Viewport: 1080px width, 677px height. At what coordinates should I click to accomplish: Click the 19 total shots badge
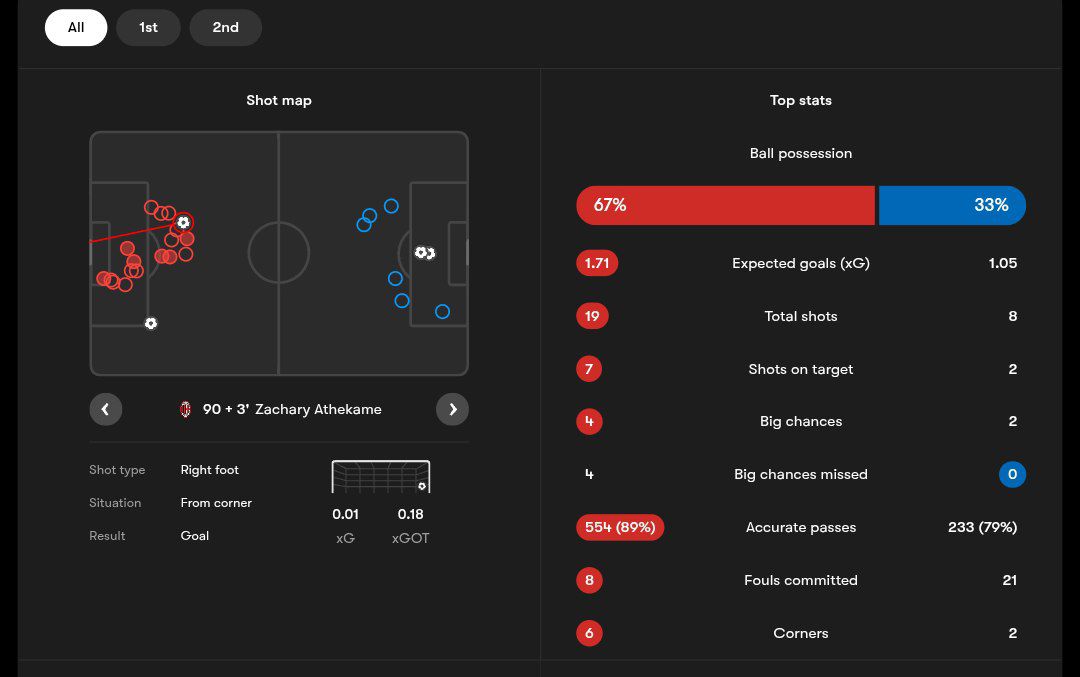coord(592,316)
